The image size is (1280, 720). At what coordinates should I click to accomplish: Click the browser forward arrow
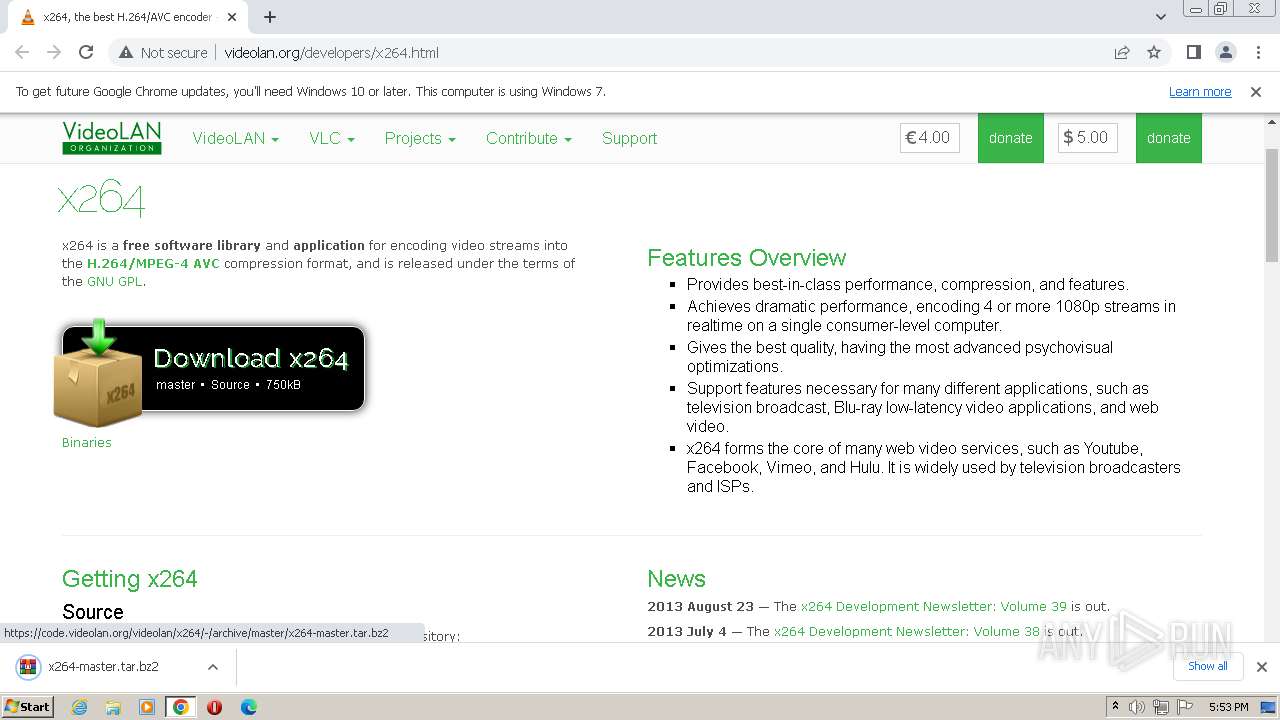coord(54,52)
